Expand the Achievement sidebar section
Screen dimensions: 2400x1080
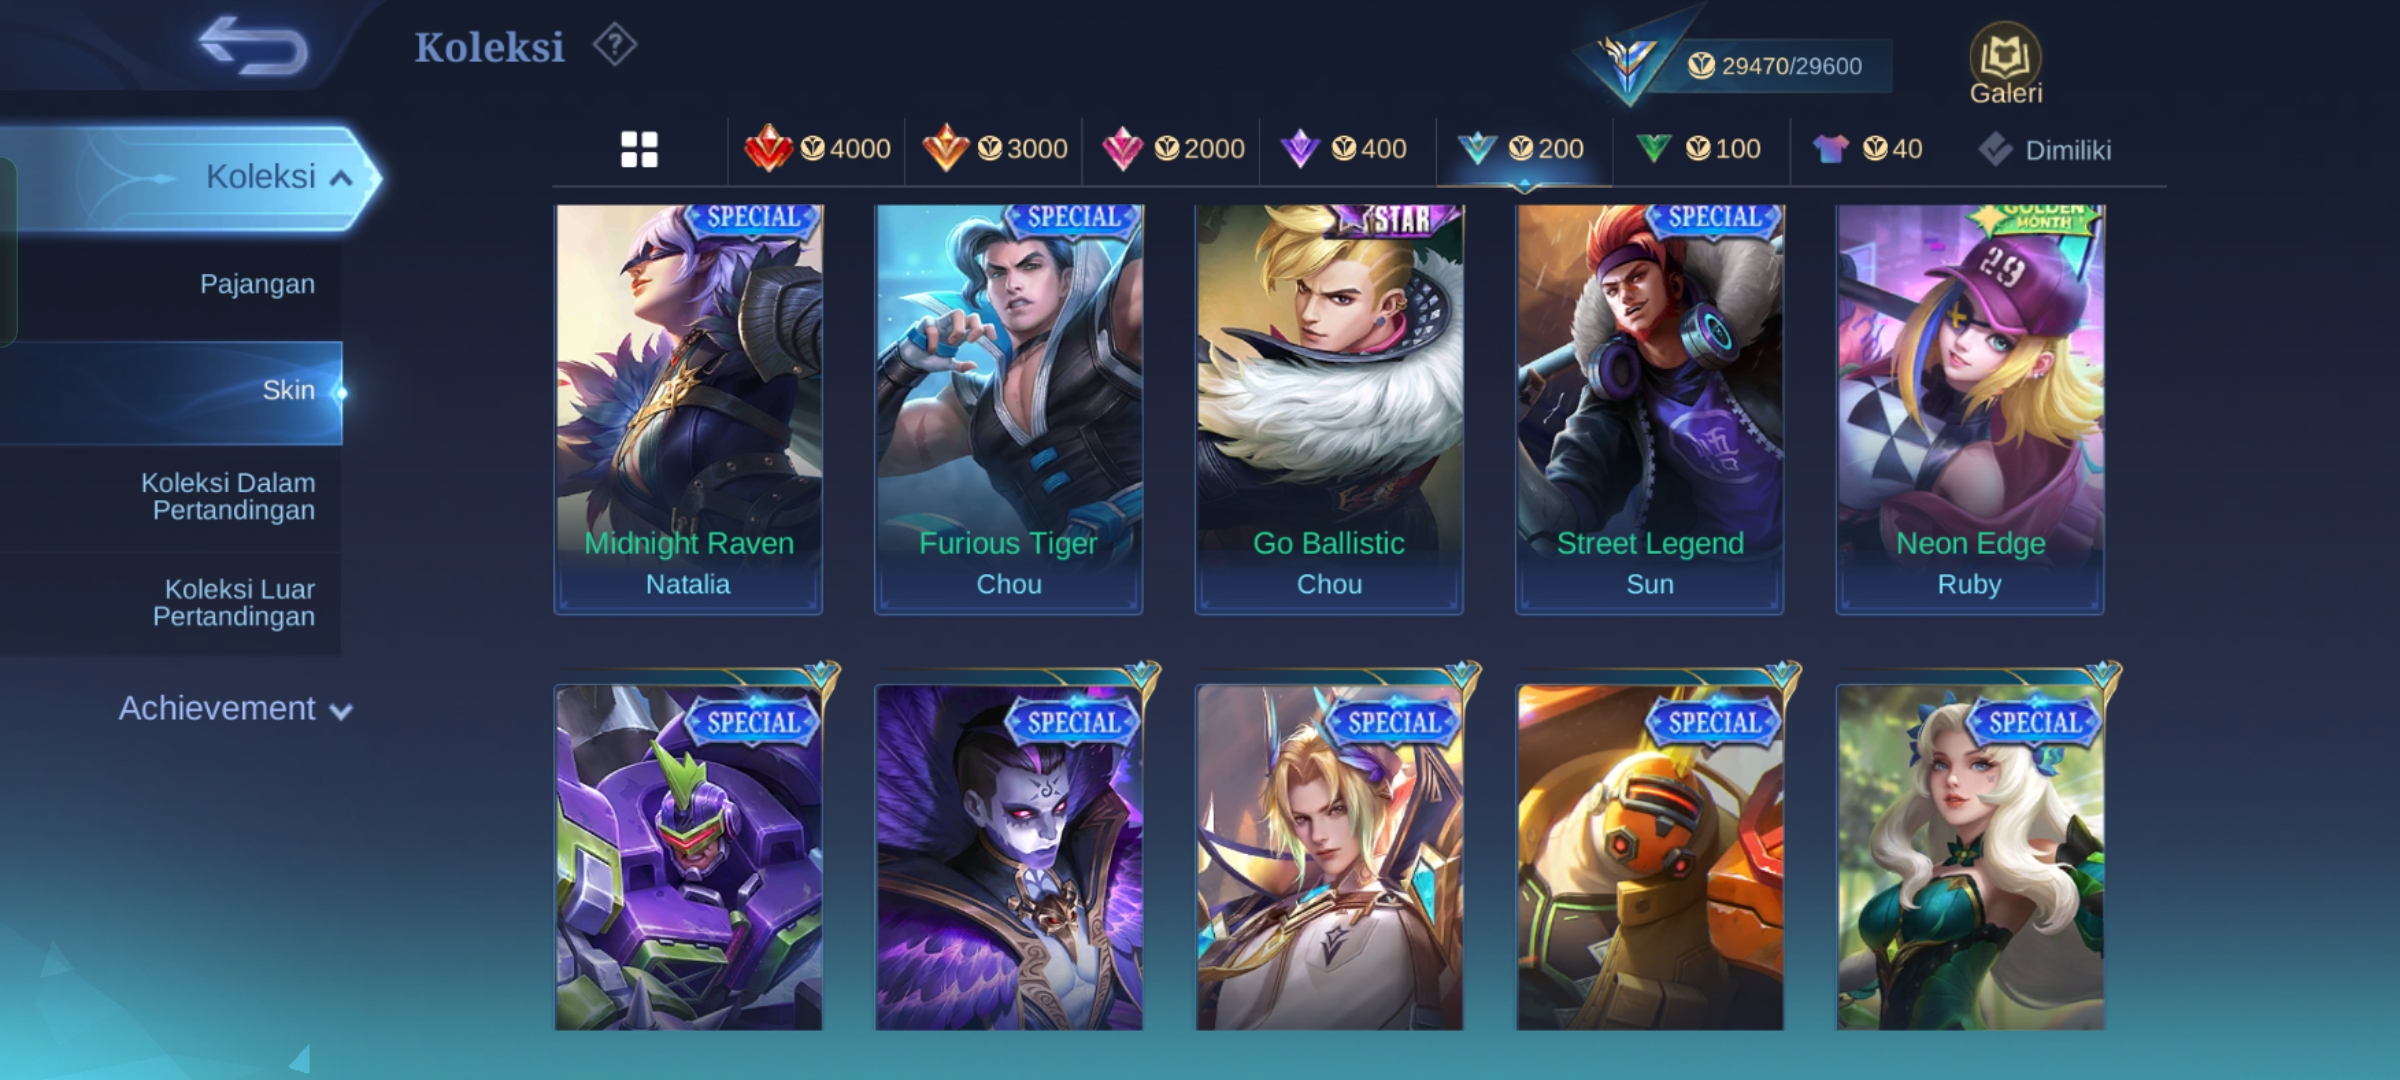[x=235, y=709]
